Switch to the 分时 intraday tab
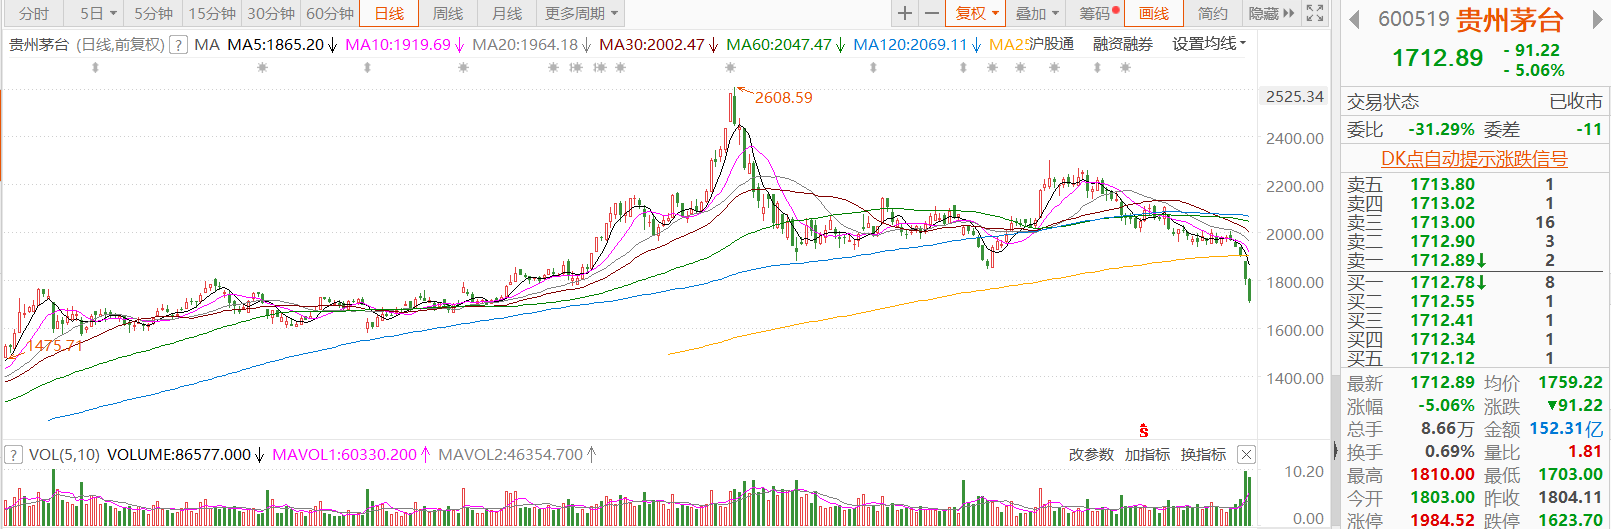Image resolution: width=1611 pixels, height=529 pixels. 33,13
